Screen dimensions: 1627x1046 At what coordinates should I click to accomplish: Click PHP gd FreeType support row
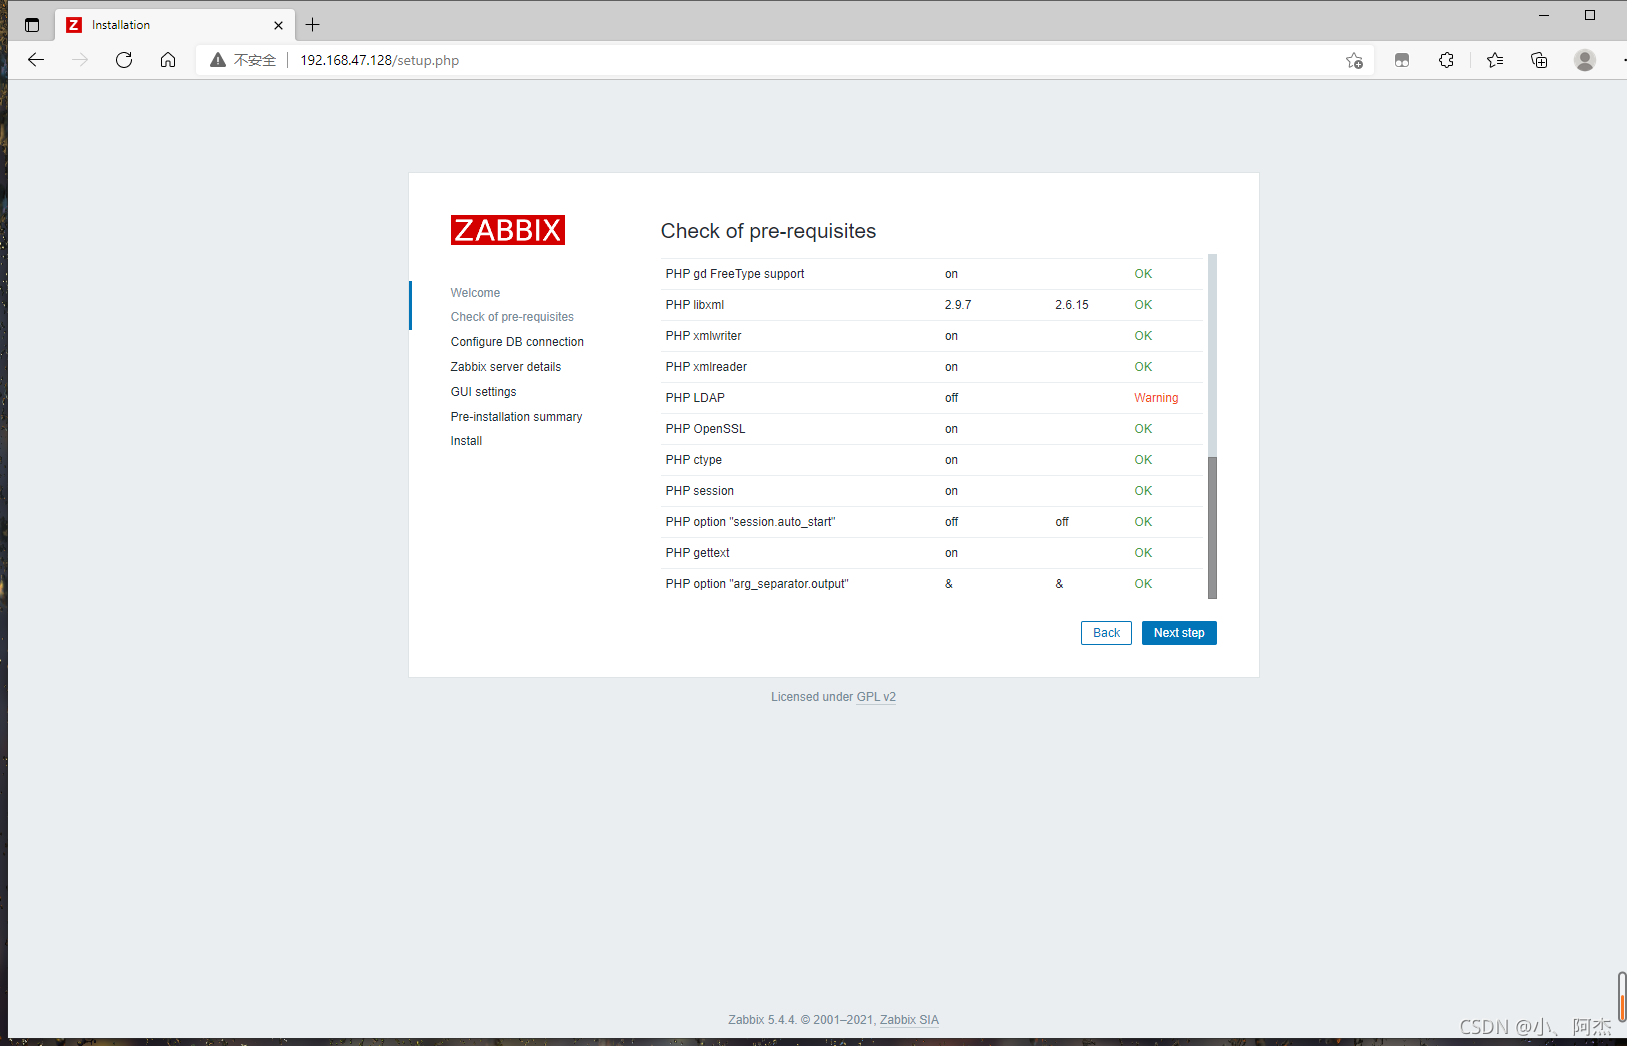(932, 274)
